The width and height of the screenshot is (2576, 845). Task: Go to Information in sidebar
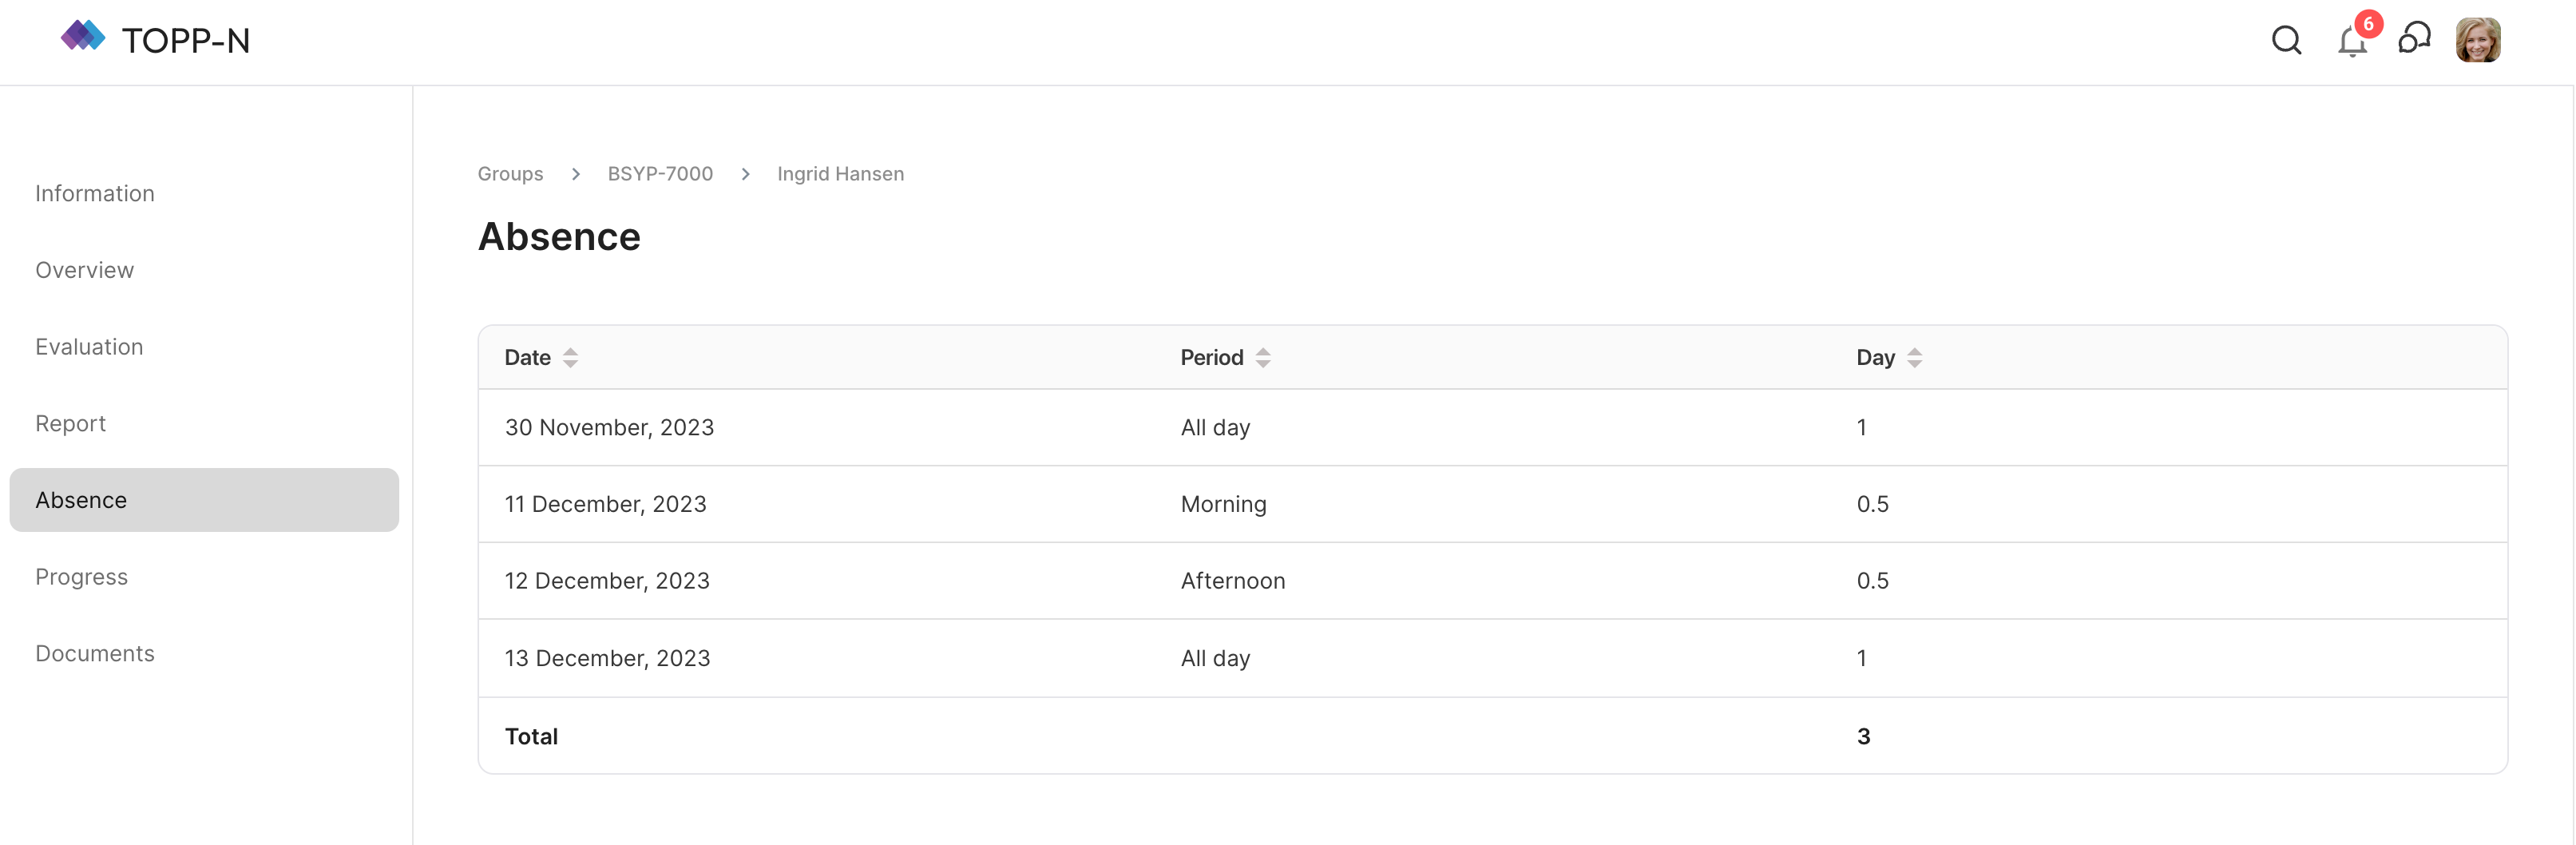(x=95, y=194)
